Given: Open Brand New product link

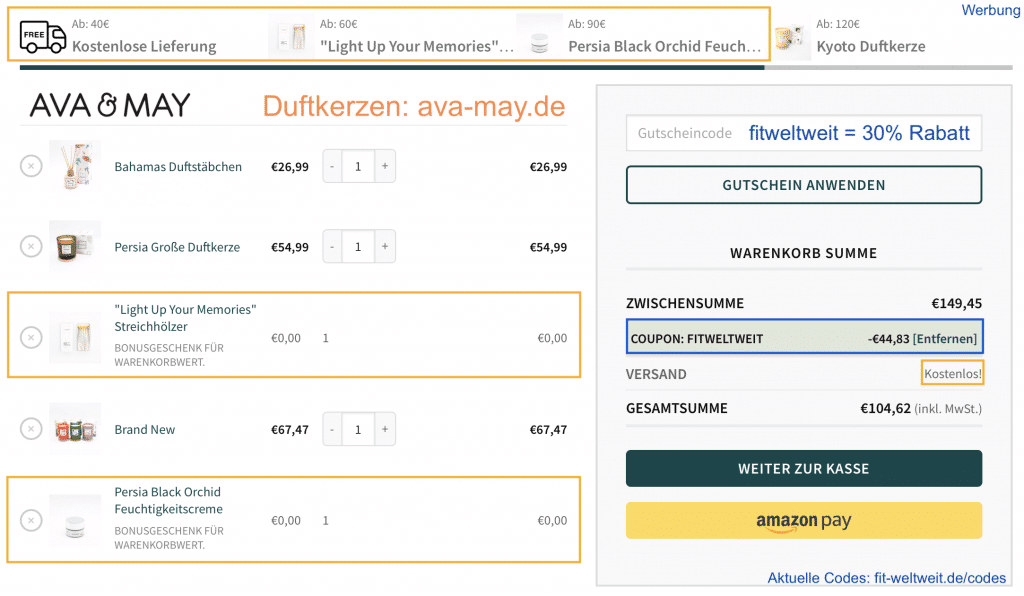Looking at the screenshot, I should coord(144,430).
